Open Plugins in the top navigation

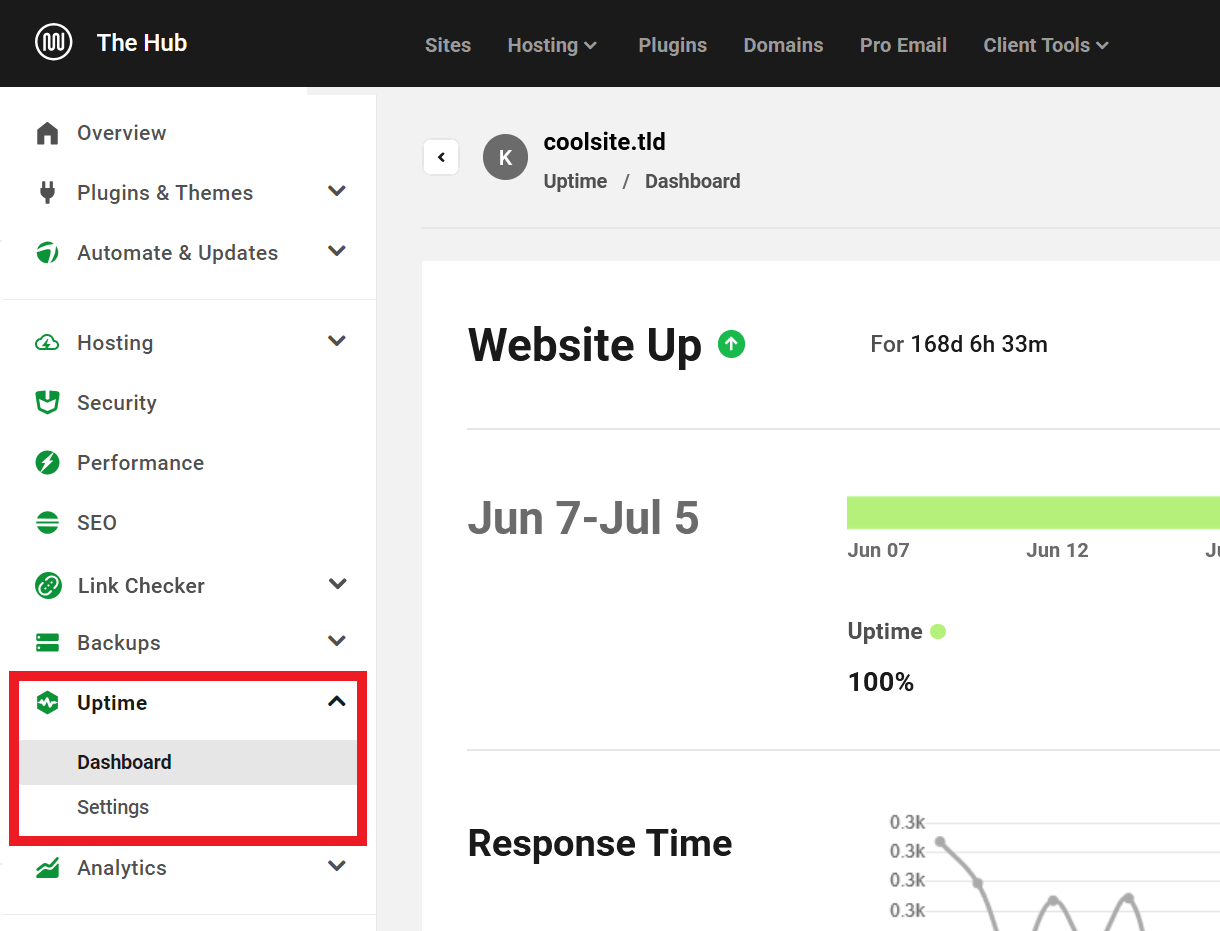tap(673, 45)
